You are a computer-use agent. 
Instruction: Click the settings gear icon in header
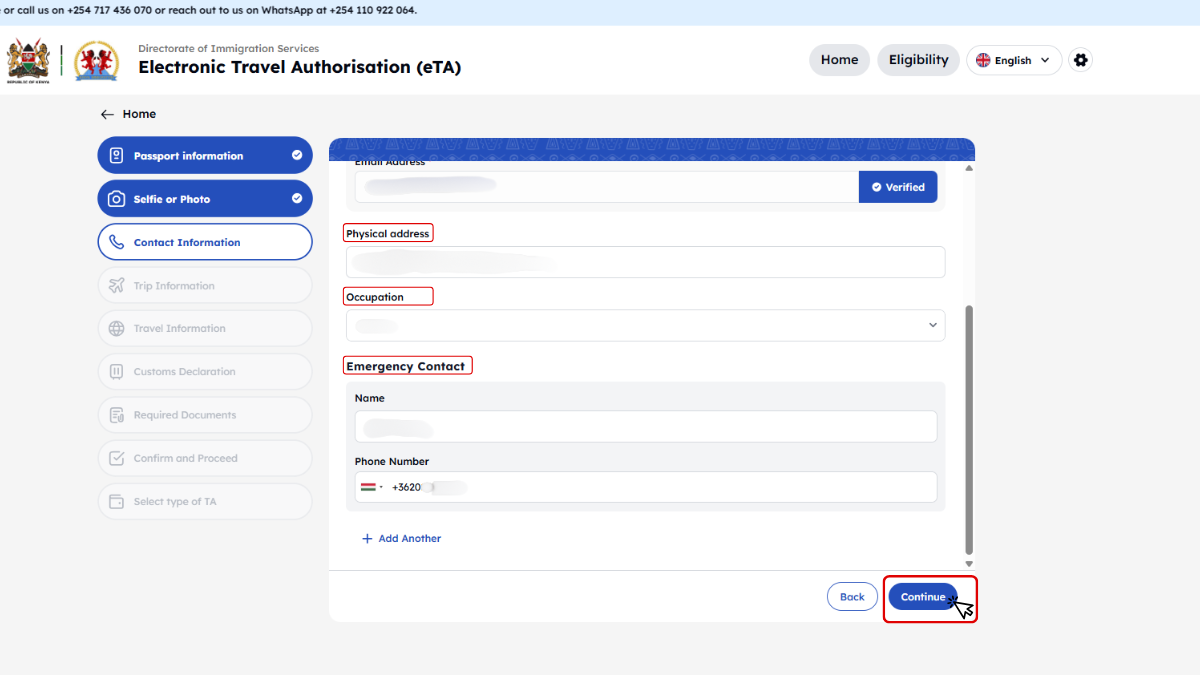(1080, 60)
